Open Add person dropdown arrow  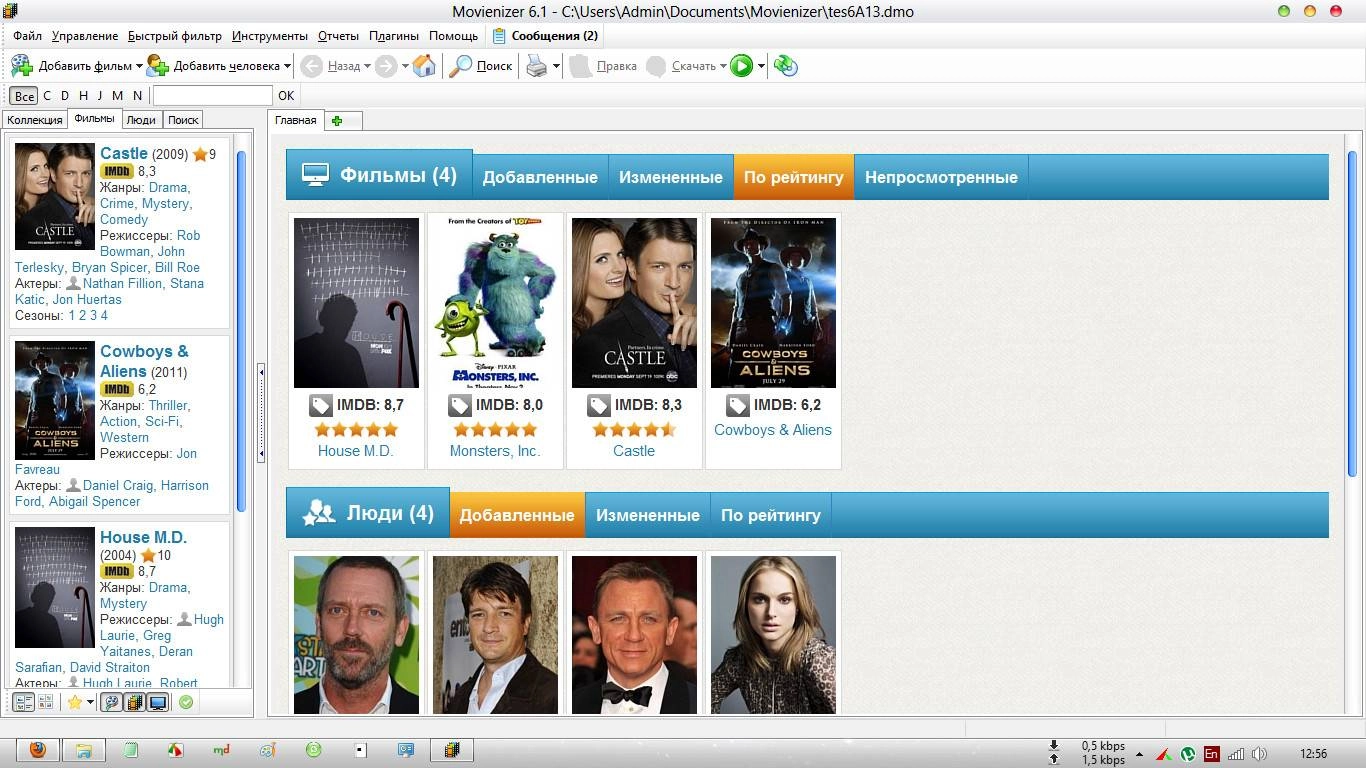click(287, 66)
